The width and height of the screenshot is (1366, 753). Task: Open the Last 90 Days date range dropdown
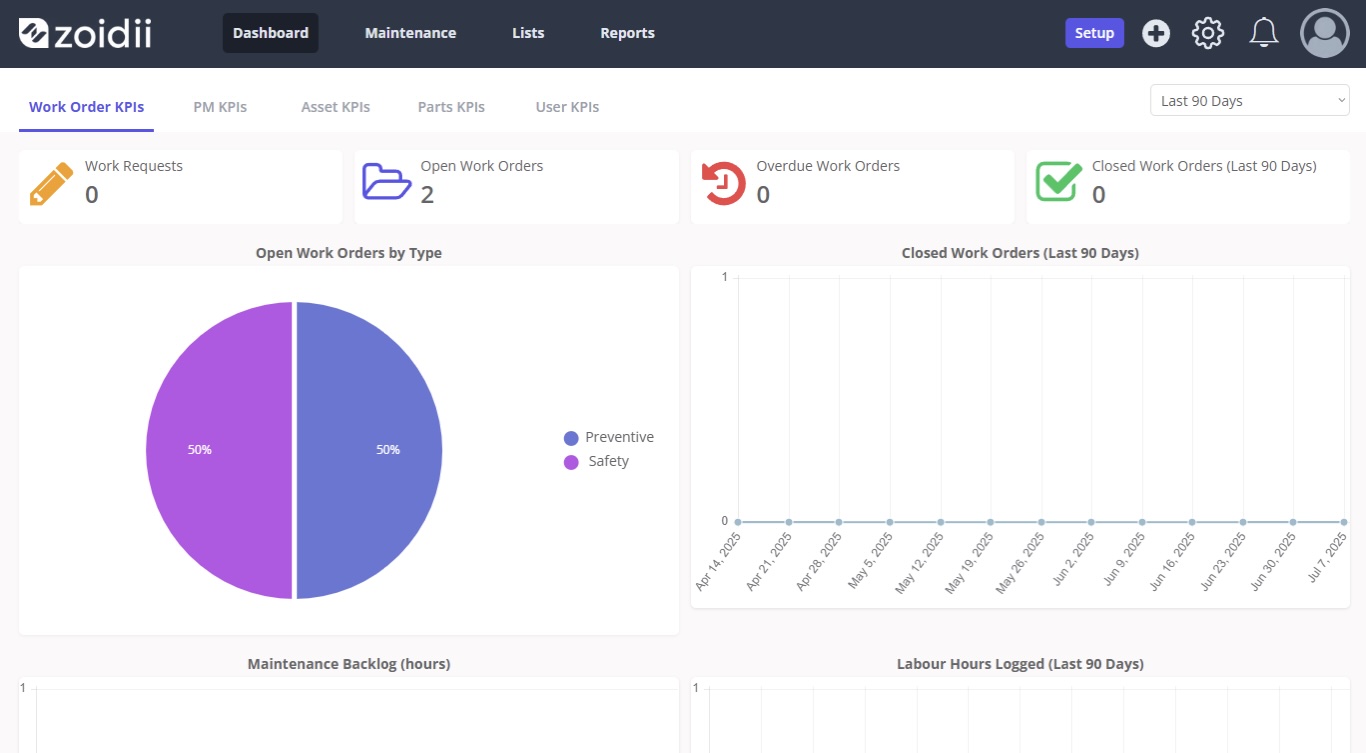coord(1249,100)
